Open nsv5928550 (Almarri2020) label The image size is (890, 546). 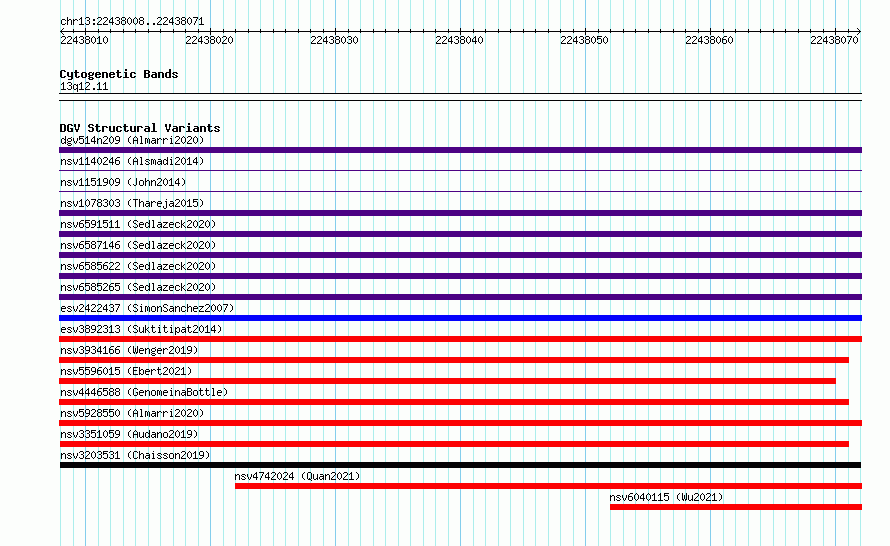[132, 413]
